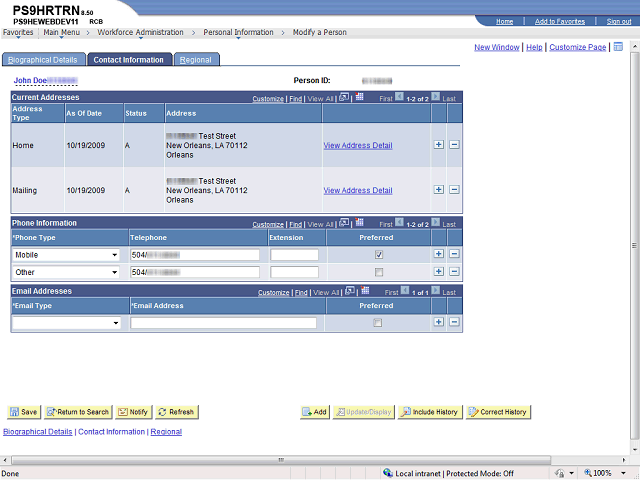The width and height of the screenshot is (640, 480).
Task: Add a row after Home address
Action: (x=438, y=145)
